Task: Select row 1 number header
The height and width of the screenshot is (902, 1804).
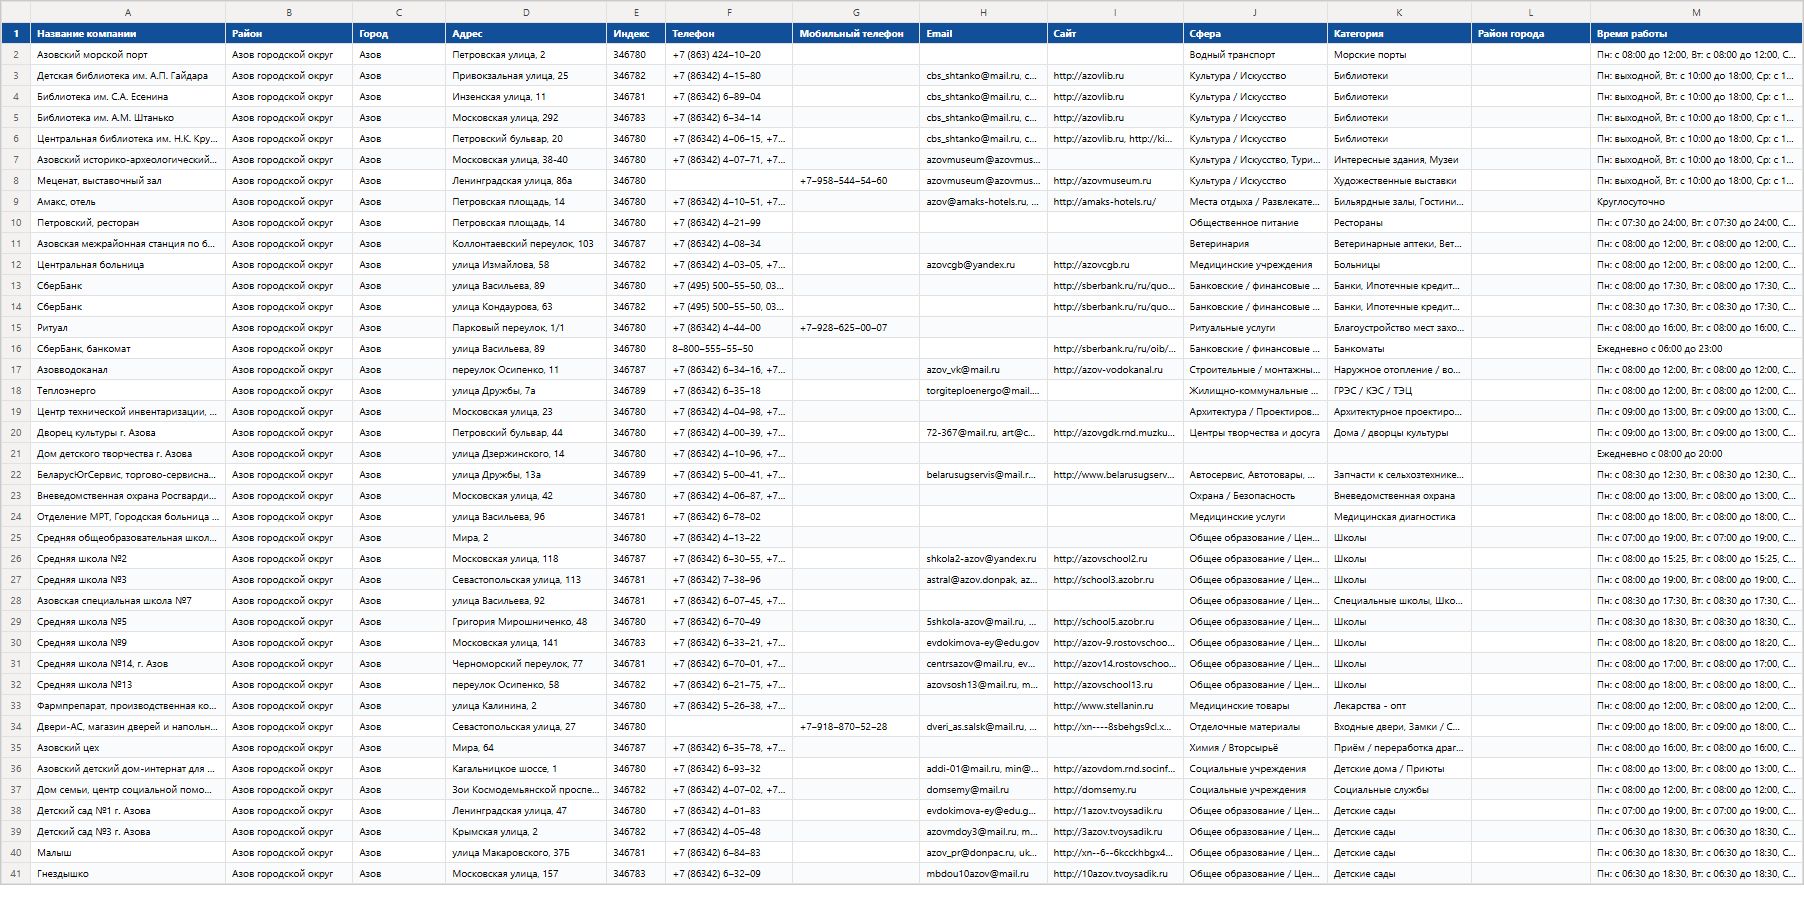Action: pos(16,33)
